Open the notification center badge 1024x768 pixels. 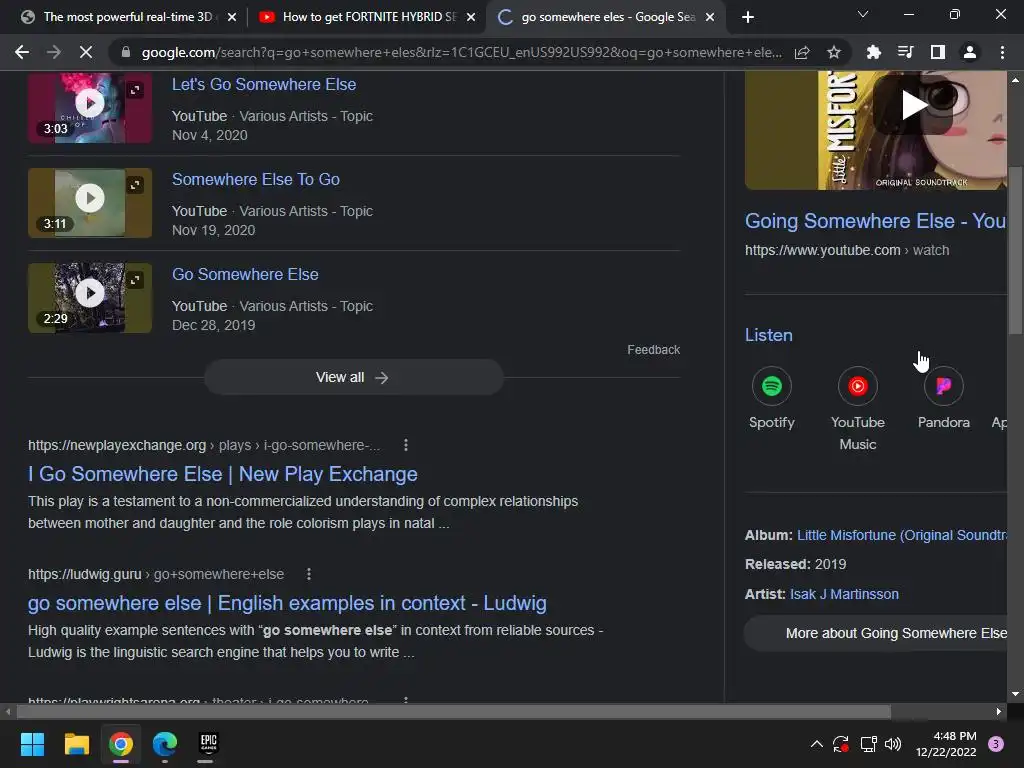coord(996,744)
